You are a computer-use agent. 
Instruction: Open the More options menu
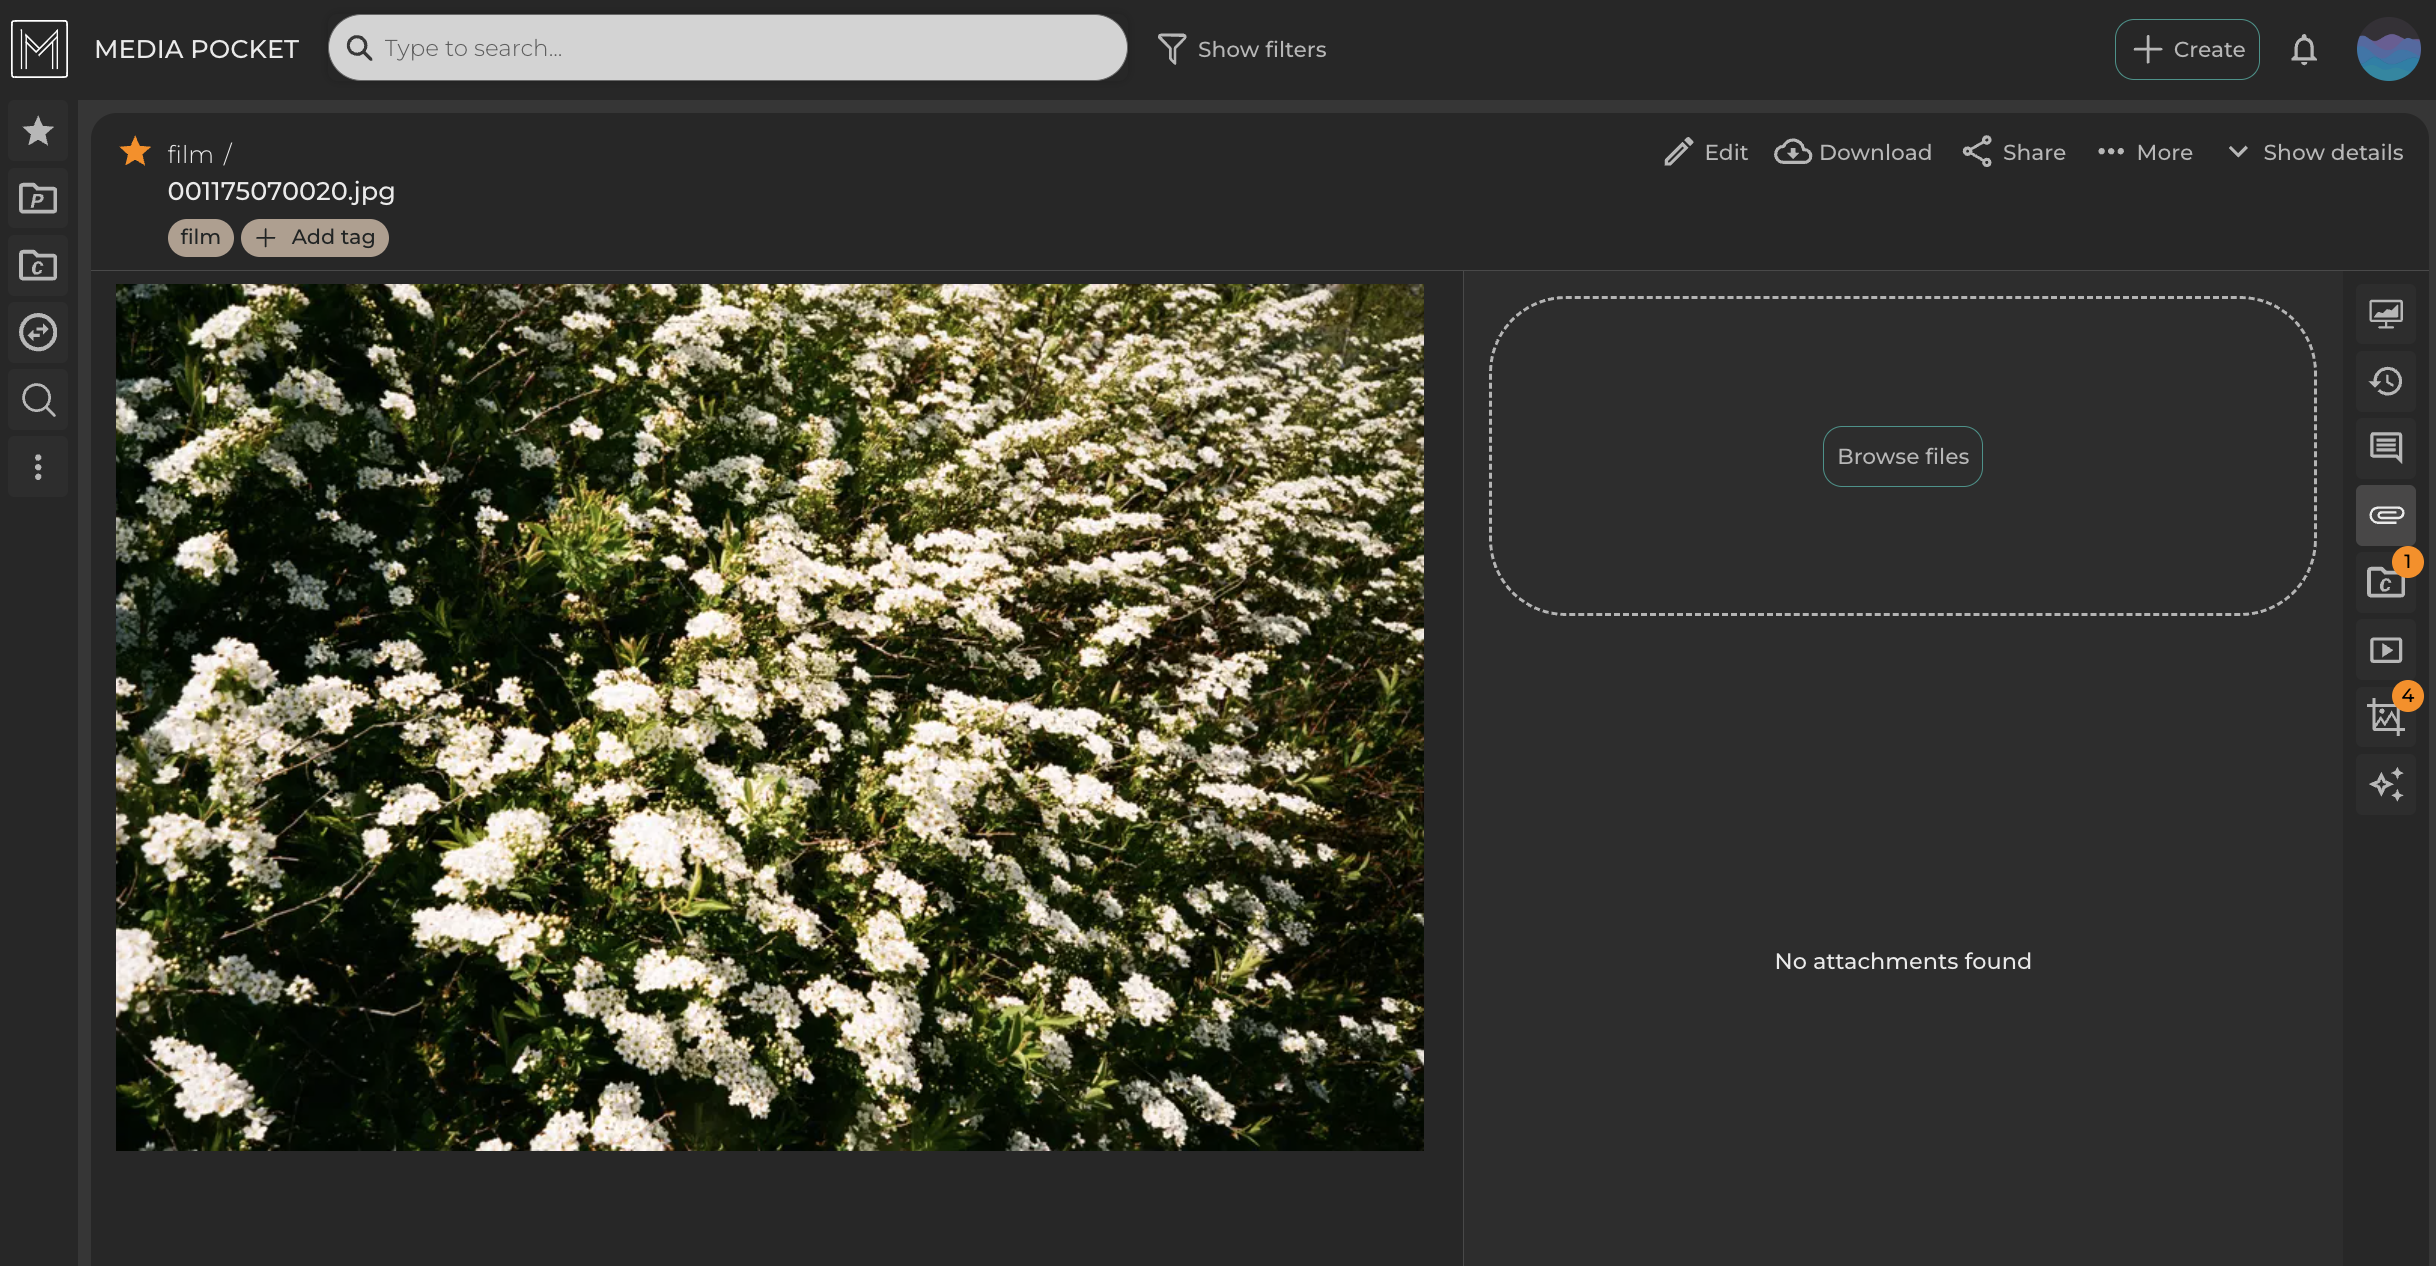(x=2145, y=152)
